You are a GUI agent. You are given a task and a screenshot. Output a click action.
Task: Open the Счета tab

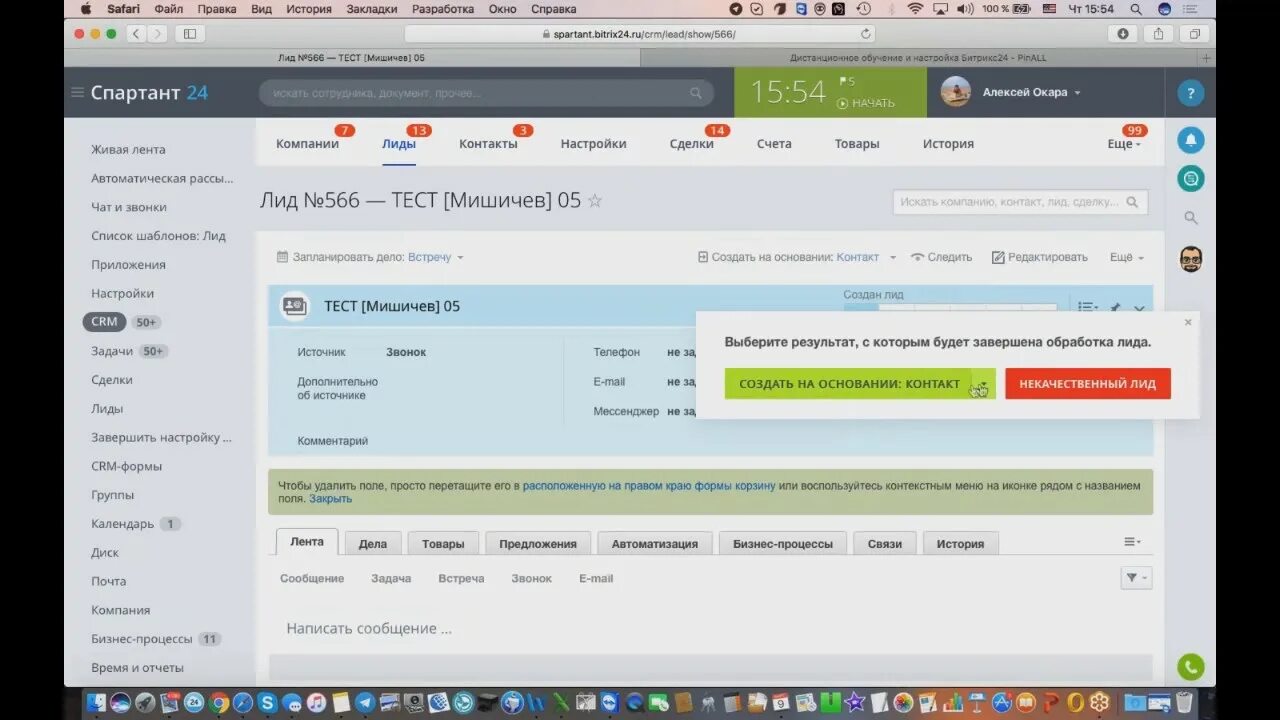click(x=774, y=144)
